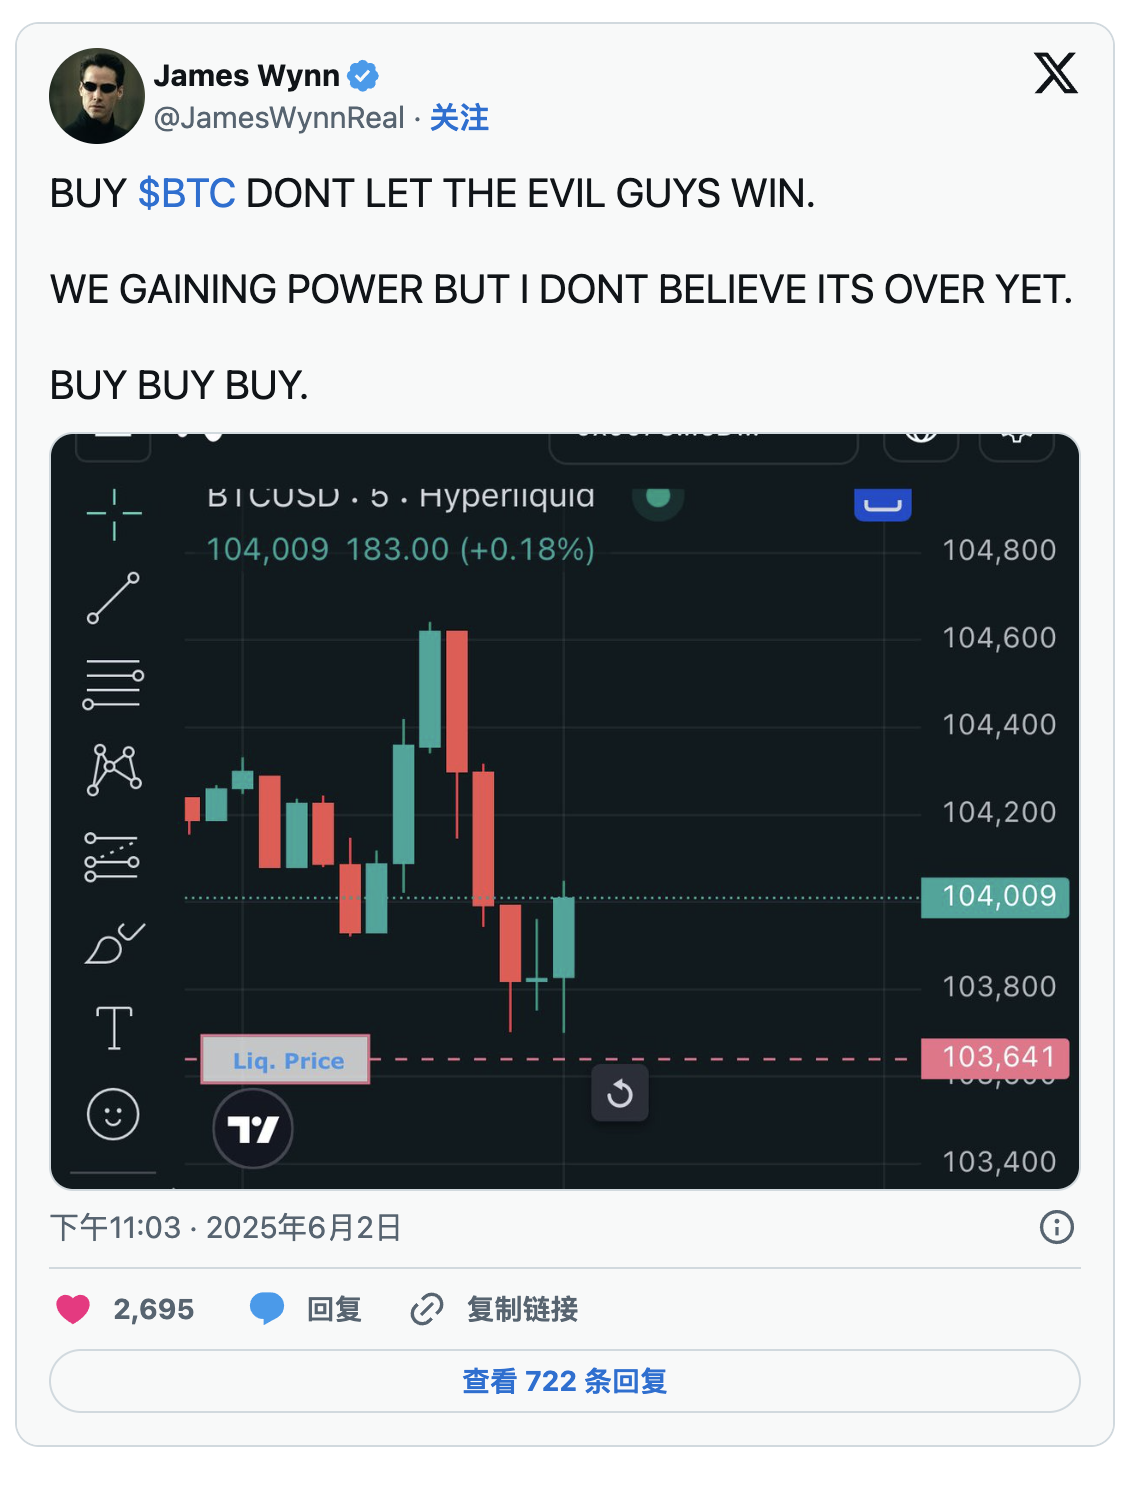Screen dimensions: 1136x1488
Task: Like the tweet with the heart
Action: (73, 1309)
